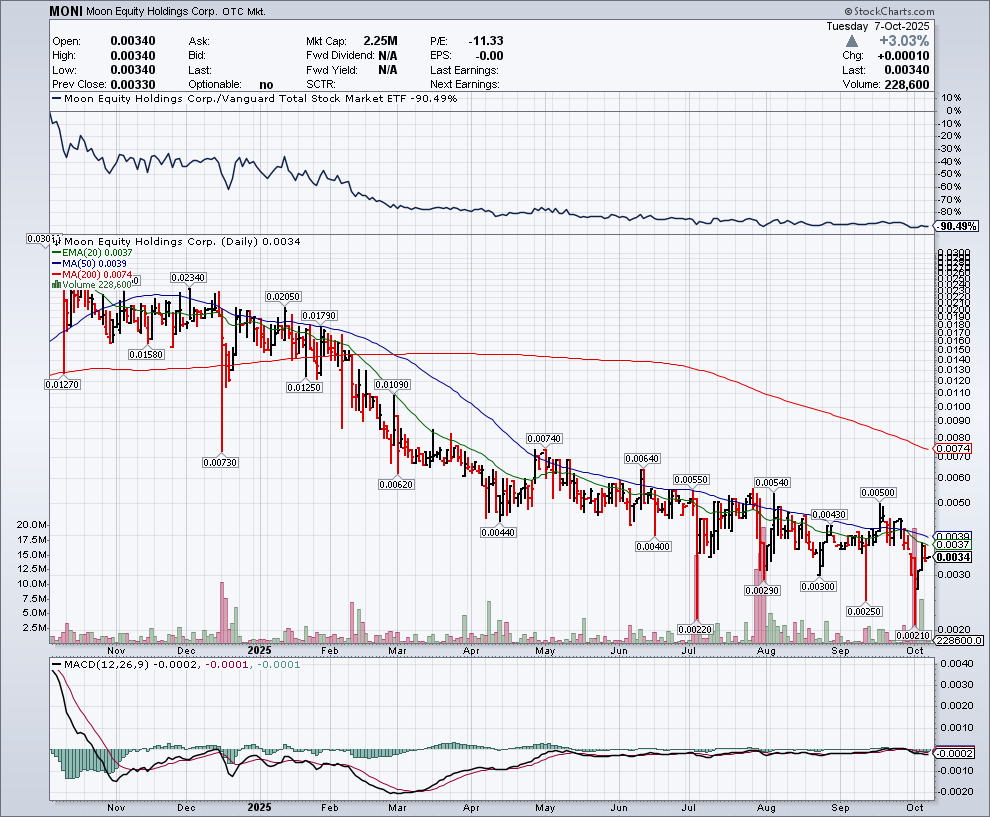Click the blue MA(50) legend line marker
Screen dimensions: 990x817
click(56, 263)
